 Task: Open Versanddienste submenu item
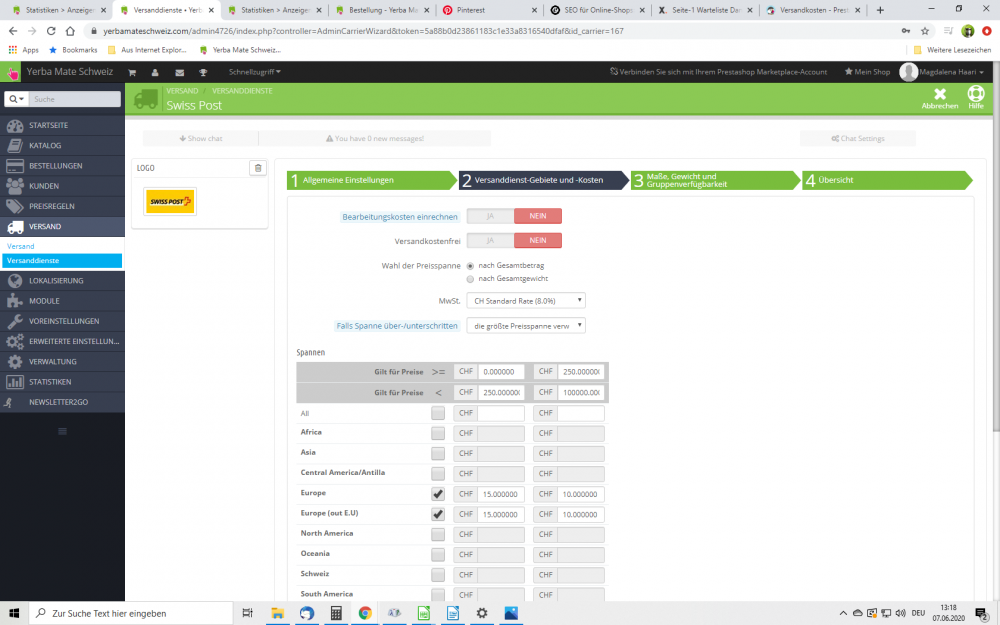[62, 261]
